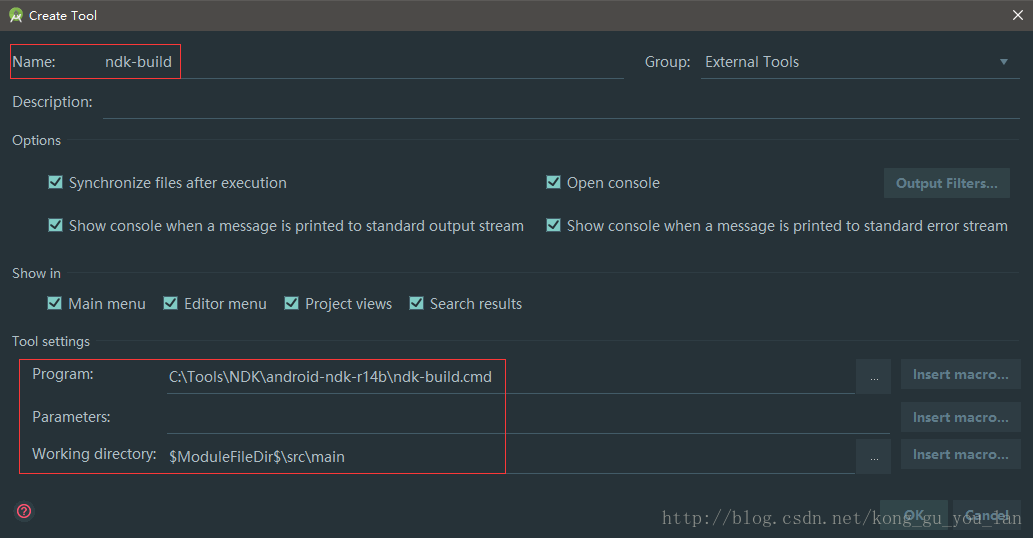The width and height of the screenshot is (1033, 538).
Task: Click the Program path input field
Action: [511, 377]
